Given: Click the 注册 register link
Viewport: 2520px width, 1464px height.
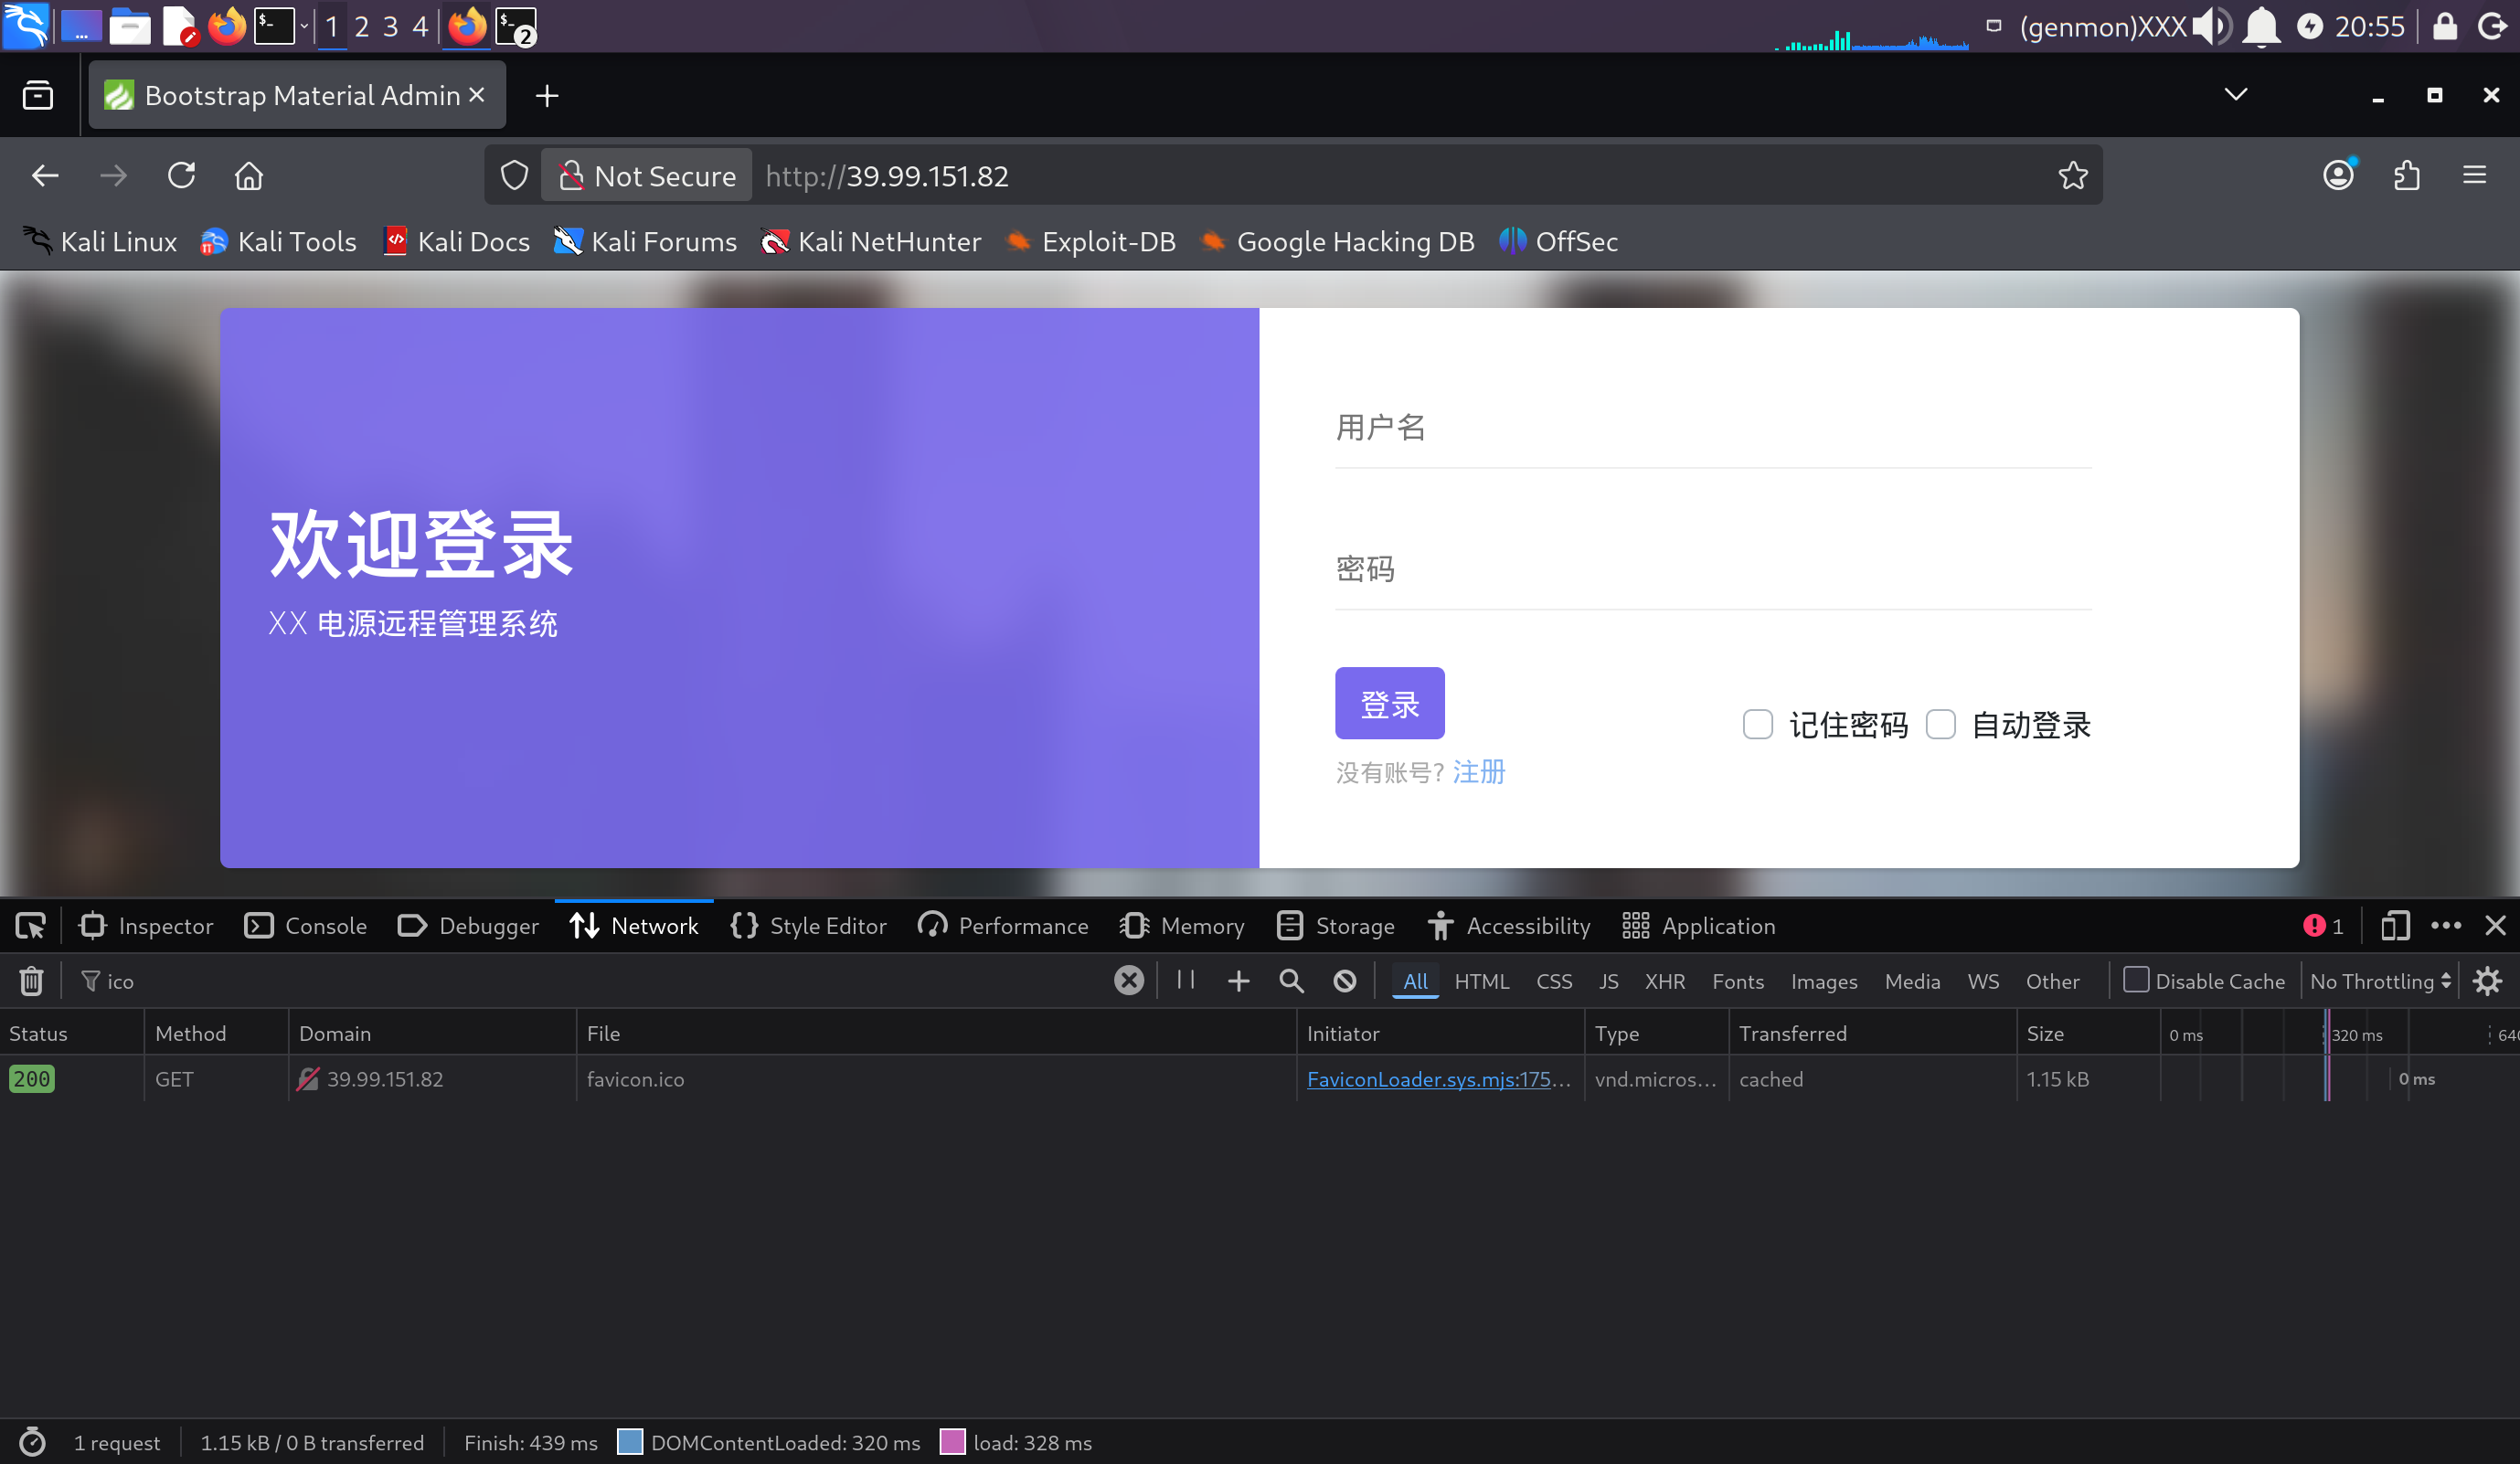Looking at the screenshot, I should (1478, 771).
